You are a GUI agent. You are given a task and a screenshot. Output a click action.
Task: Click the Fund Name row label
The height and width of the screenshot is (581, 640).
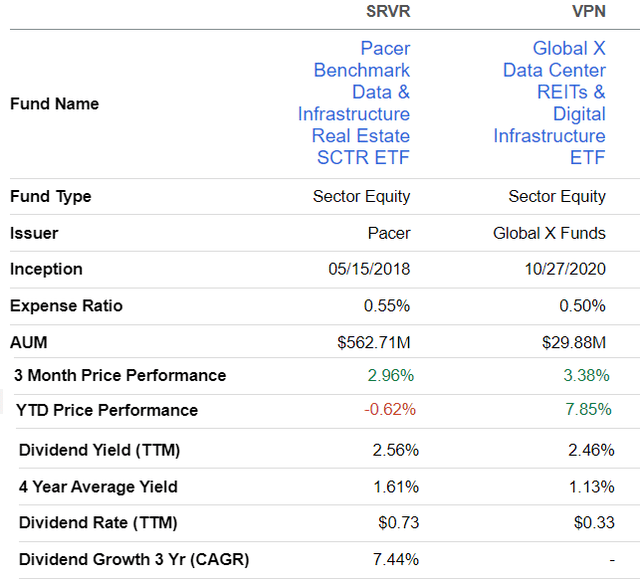click(54, 104)
